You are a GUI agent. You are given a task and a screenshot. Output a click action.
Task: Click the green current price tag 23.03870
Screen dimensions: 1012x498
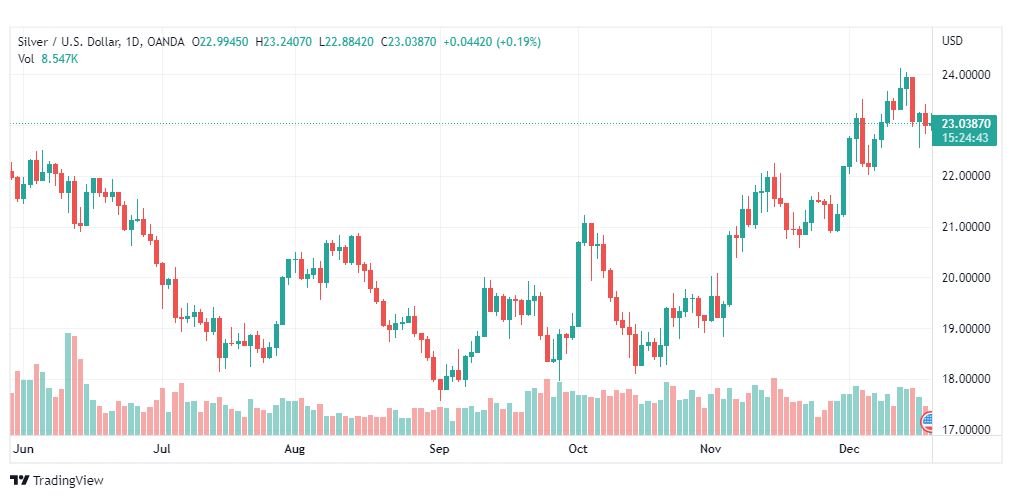coord(965,123)
